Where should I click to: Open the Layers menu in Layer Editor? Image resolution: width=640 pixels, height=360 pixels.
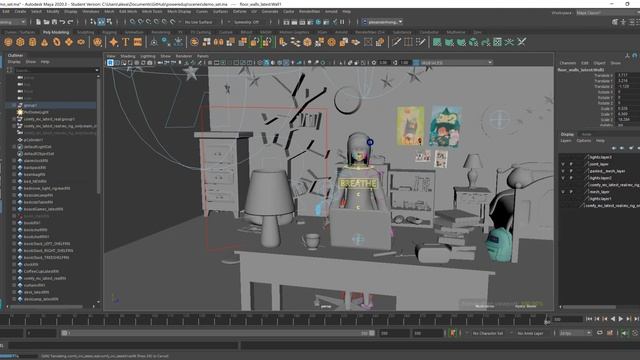click(x=566, y=140)
